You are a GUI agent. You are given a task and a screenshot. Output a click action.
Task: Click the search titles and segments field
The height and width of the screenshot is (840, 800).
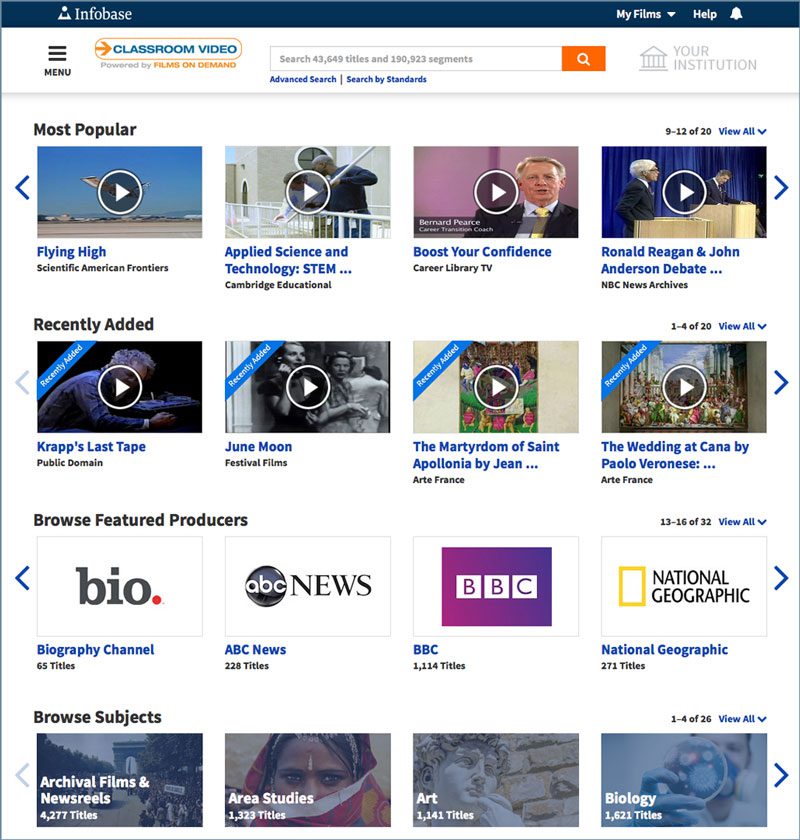click(416, 58)
